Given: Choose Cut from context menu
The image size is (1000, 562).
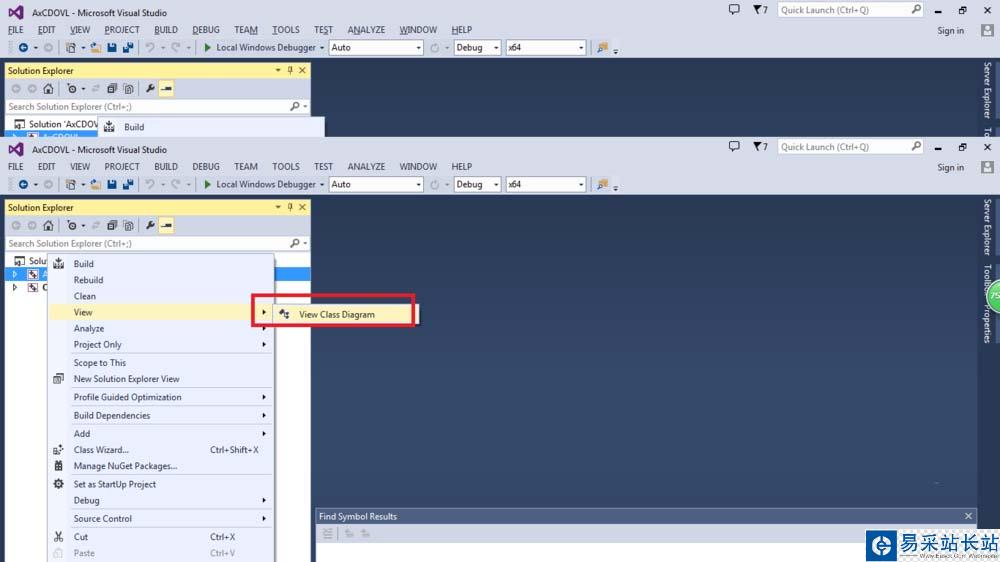Looking at the screenshot, I should click(161, 537).
